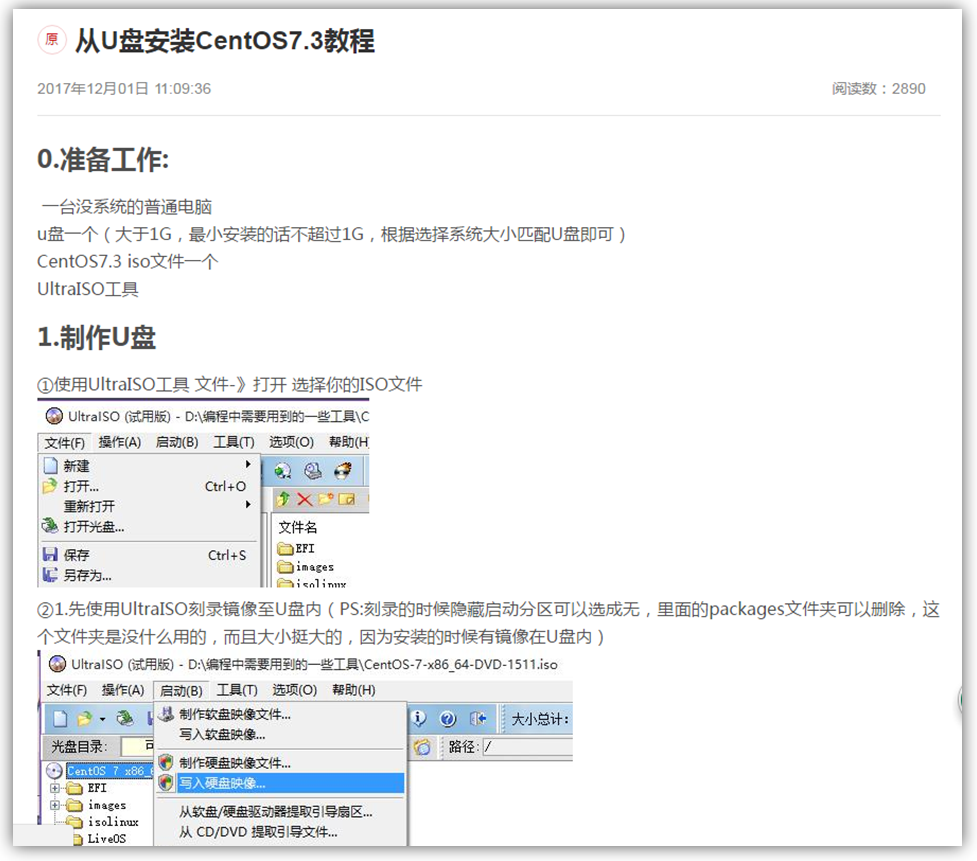977x861 pixels.
Task: Open the 启动(B) menu with the Boot dropdown showing
Action: click(x=181, y=690)
